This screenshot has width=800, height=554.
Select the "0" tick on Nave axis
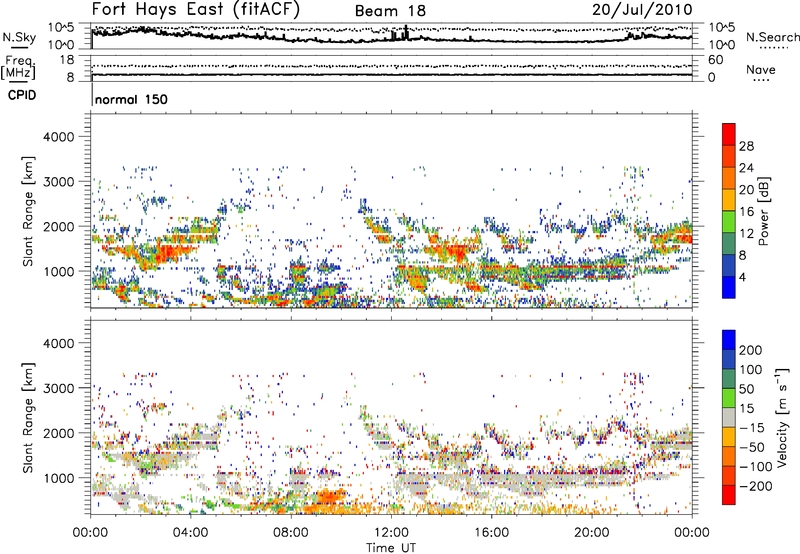click(x=712, y=77)
